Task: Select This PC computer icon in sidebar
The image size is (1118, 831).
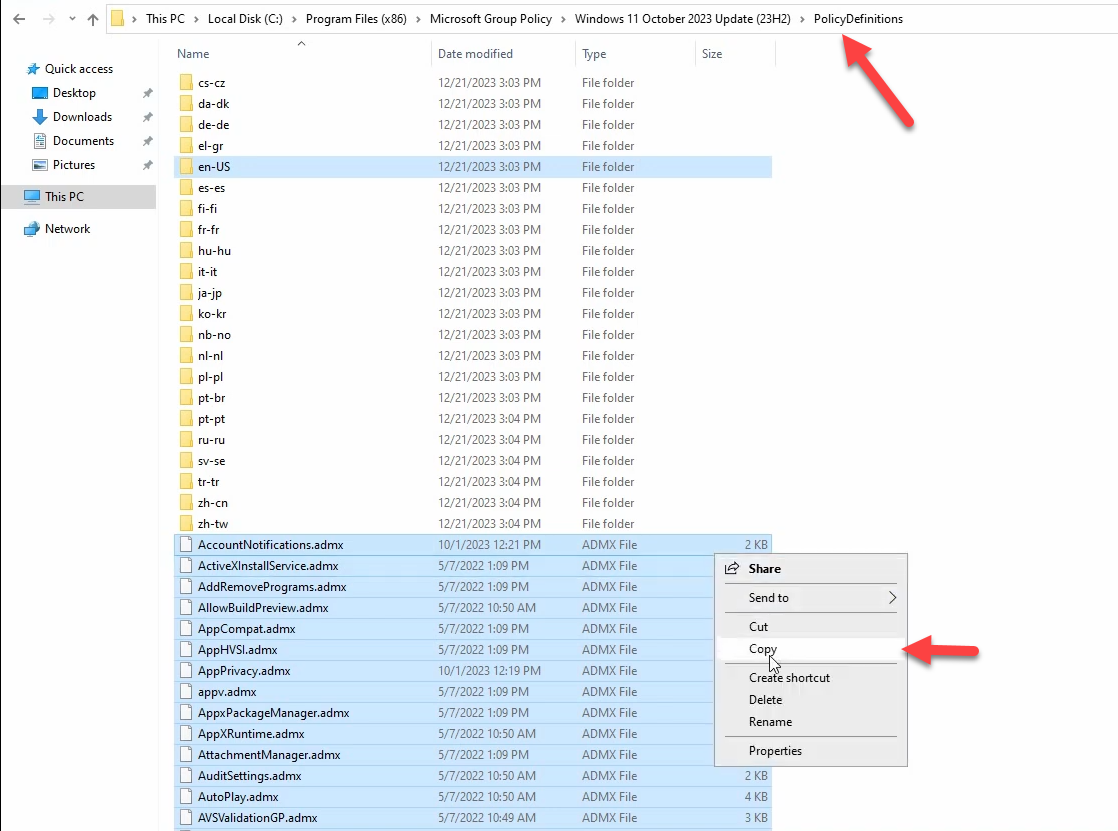Action: pos(32,196)
